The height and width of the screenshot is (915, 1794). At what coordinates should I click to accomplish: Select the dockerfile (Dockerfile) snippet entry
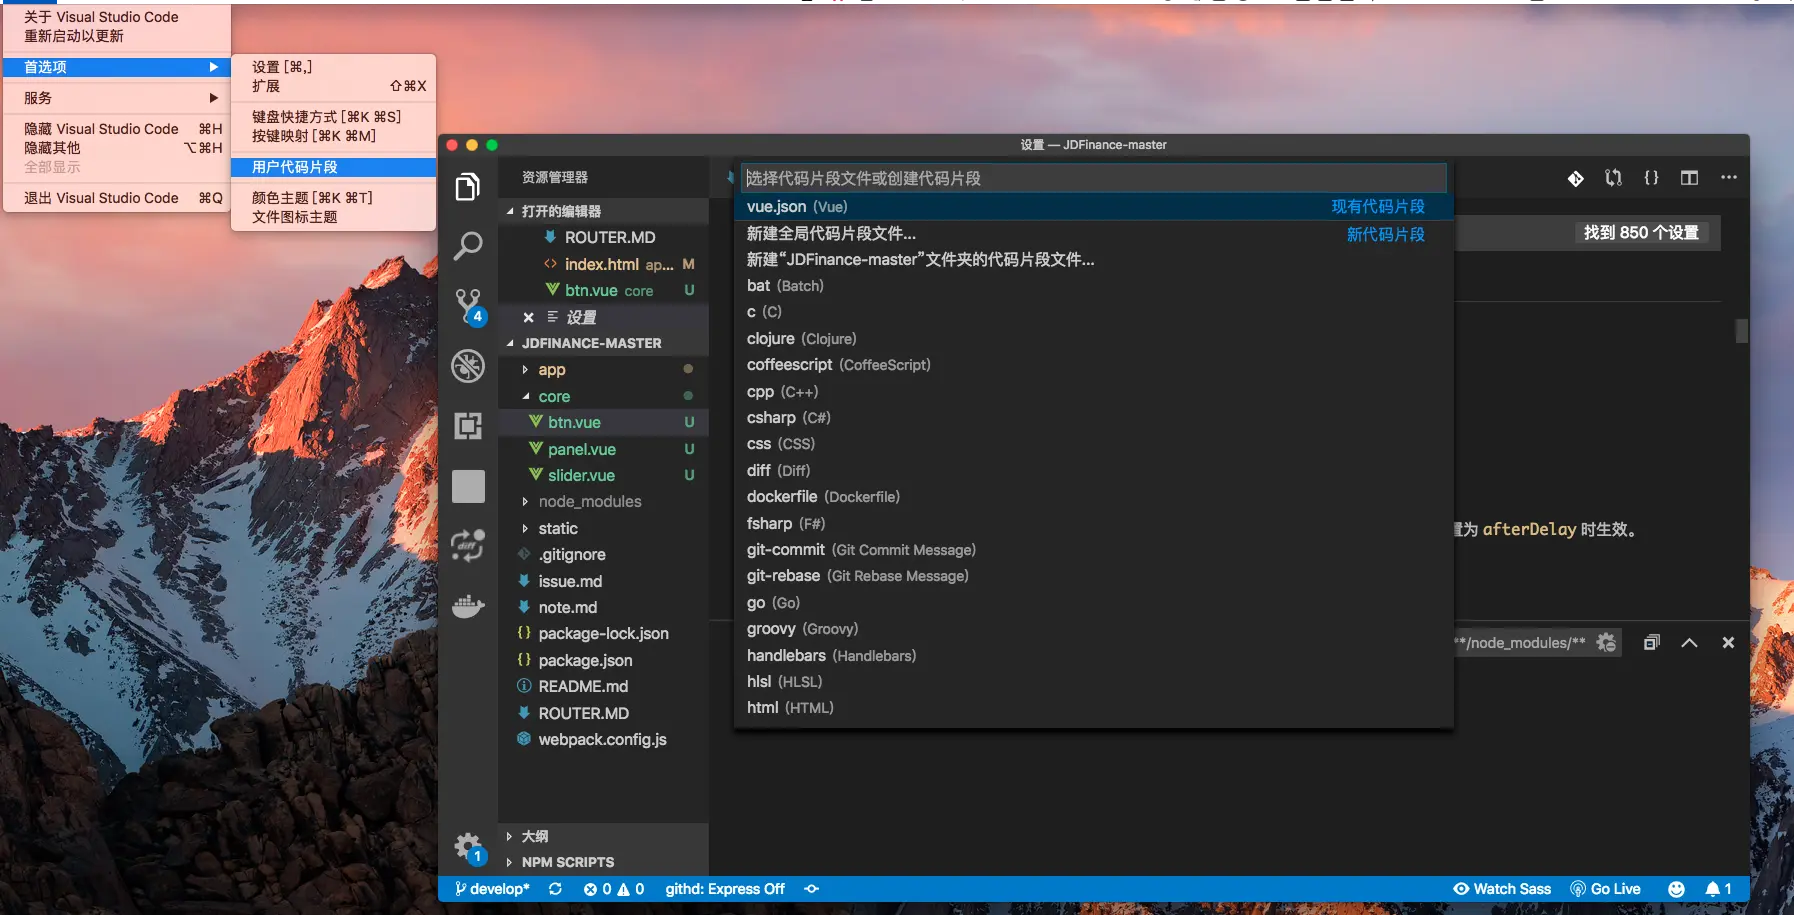pos(1093,497)
